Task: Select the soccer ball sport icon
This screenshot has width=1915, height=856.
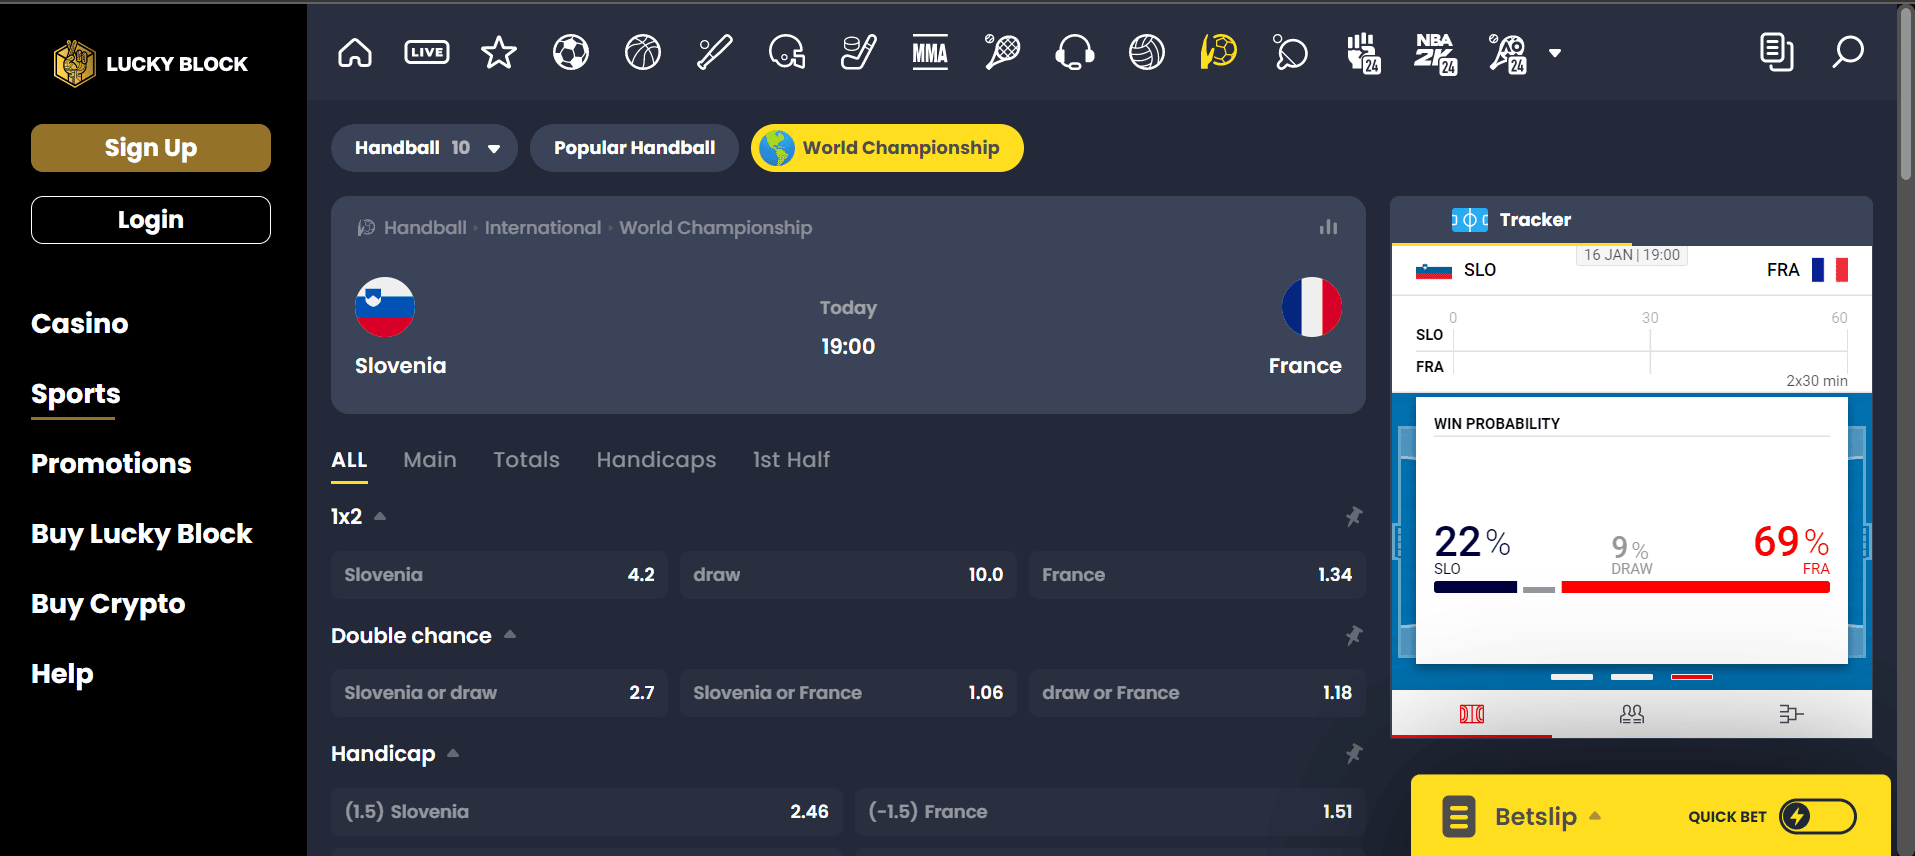Action: tap(571, 52)
